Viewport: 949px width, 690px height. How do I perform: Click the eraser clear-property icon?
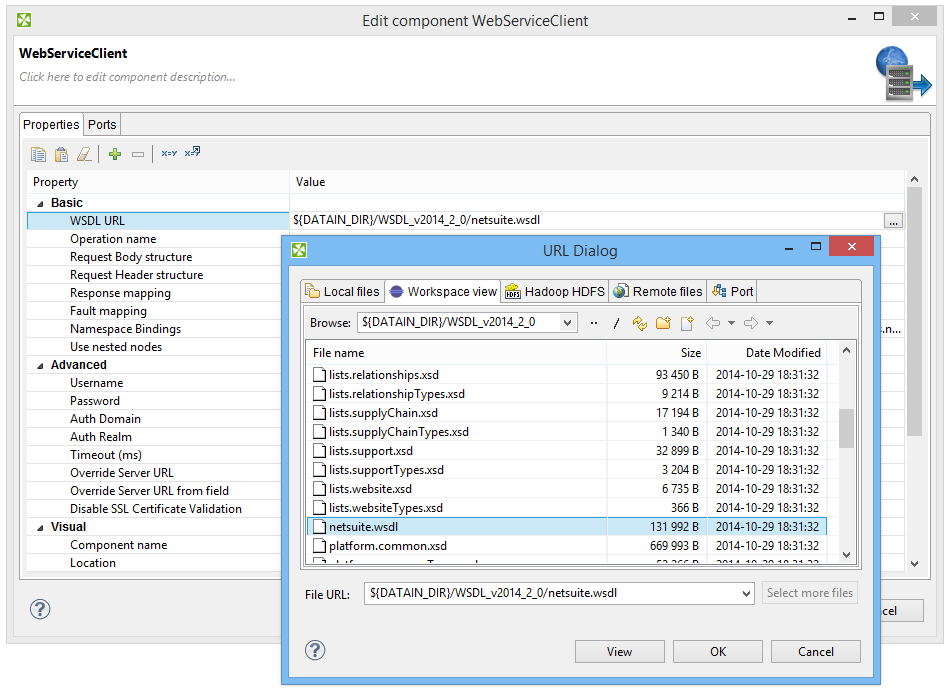point(84,154)
